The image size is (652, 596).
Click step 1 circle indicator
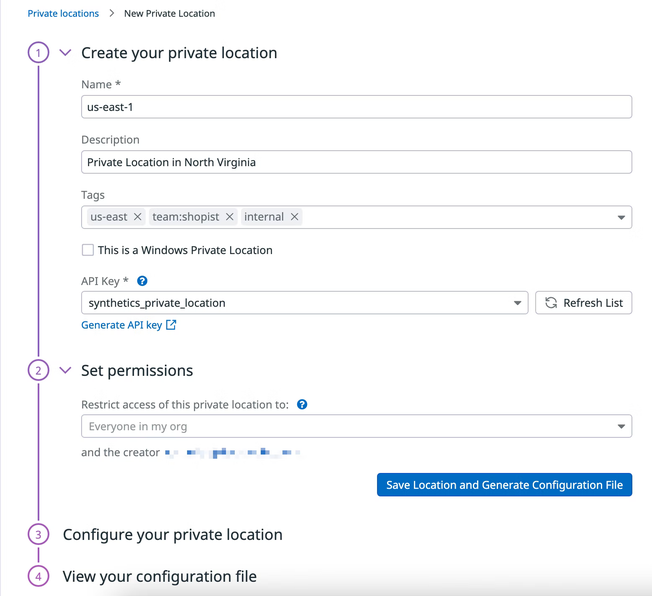pyautogui.click(x=38, y=53)
